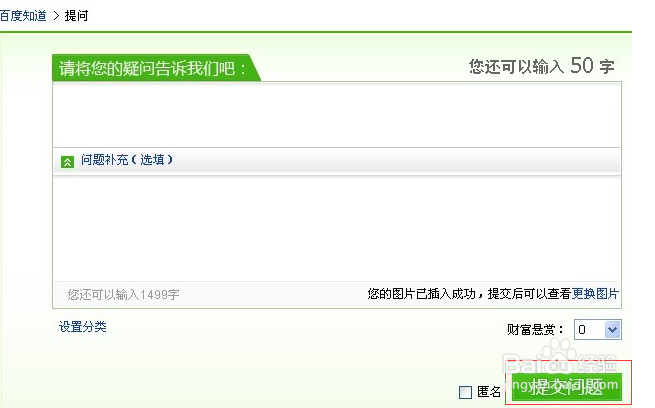Image resolution: width=655 pixels, height=408 pixels.
Task: Click the 您还可以输入1499字 counter text
Action: (x=123, y=295)
